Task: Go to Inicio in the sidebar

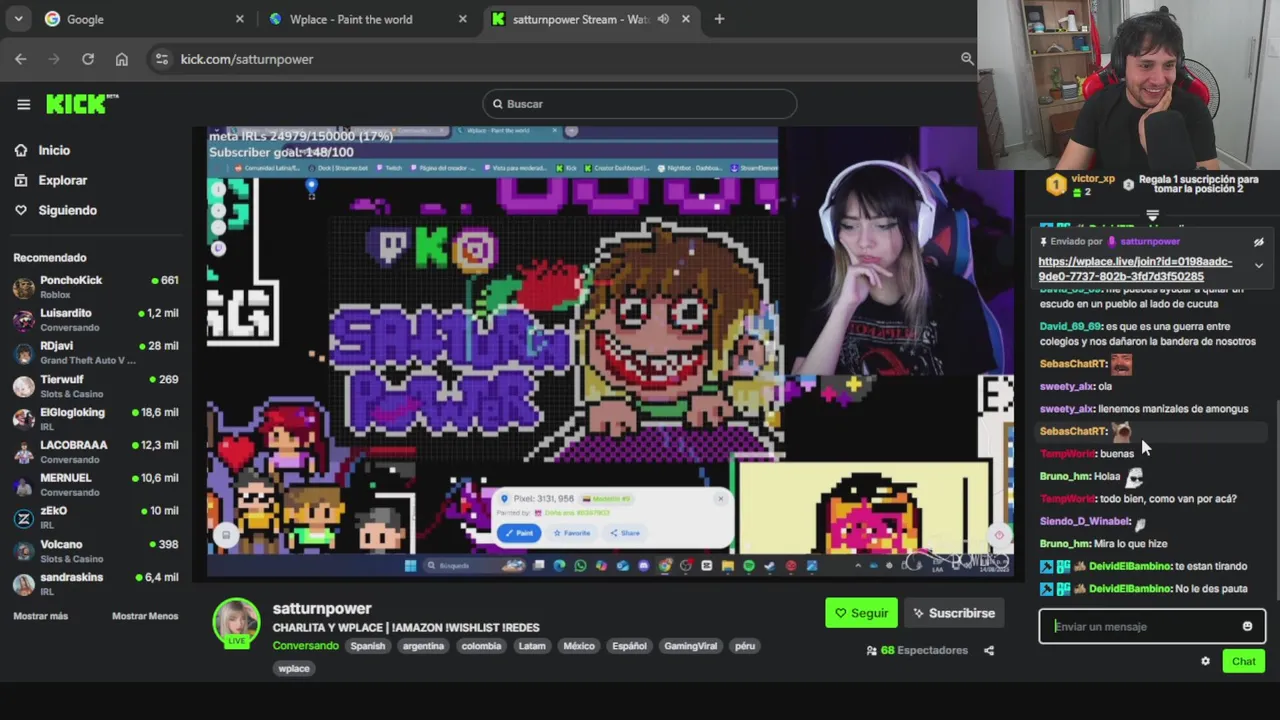Action: click(x=54, y=150)
